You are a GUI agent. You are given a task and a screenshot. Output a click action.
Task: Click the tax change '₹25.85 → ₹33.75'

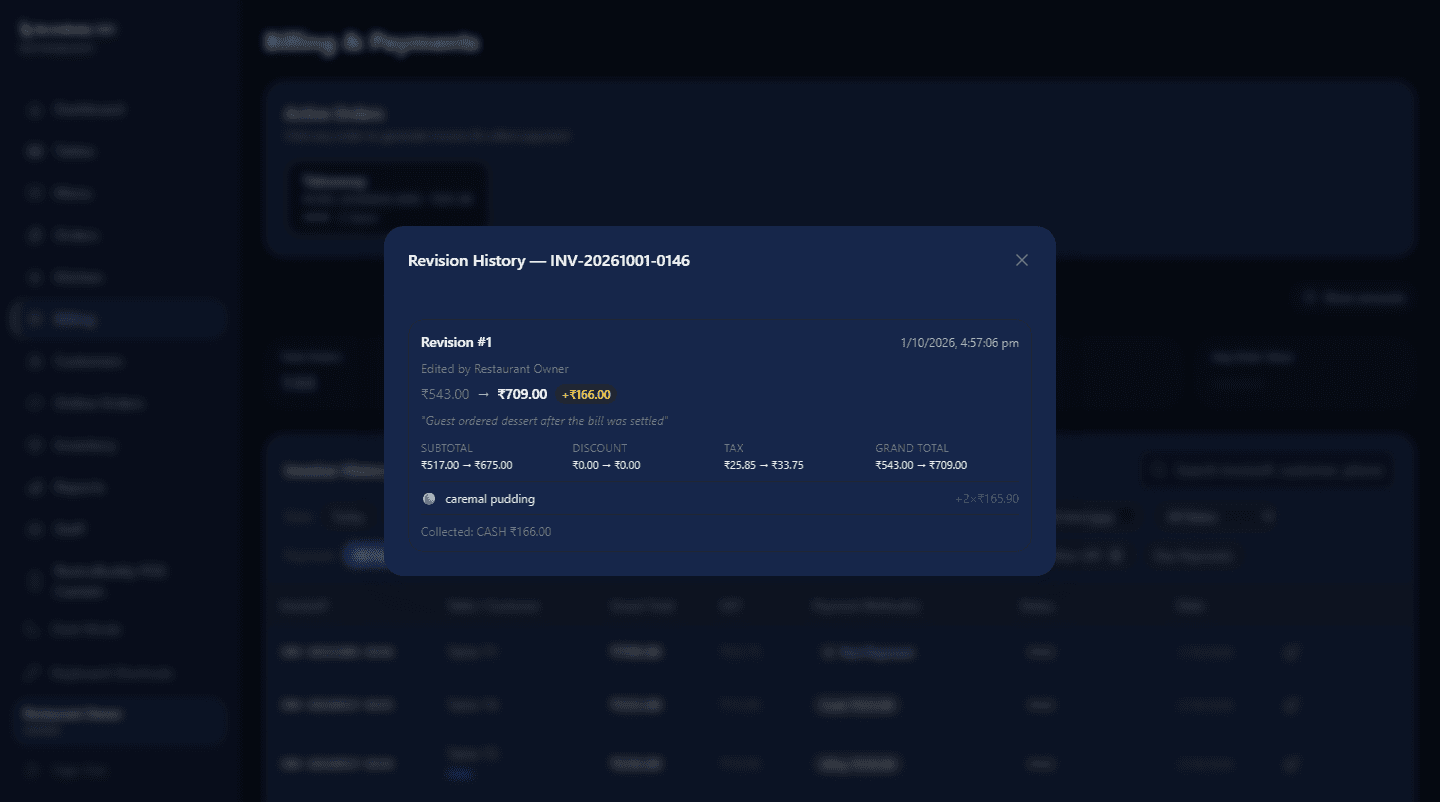764,465
